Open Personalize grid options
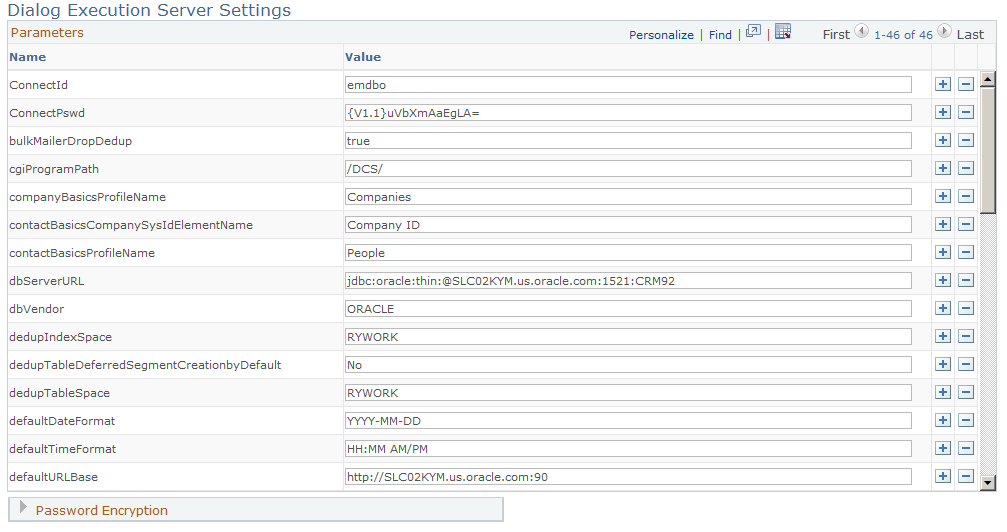Viewport: 1007px width, 532px height. coord(661,35)
